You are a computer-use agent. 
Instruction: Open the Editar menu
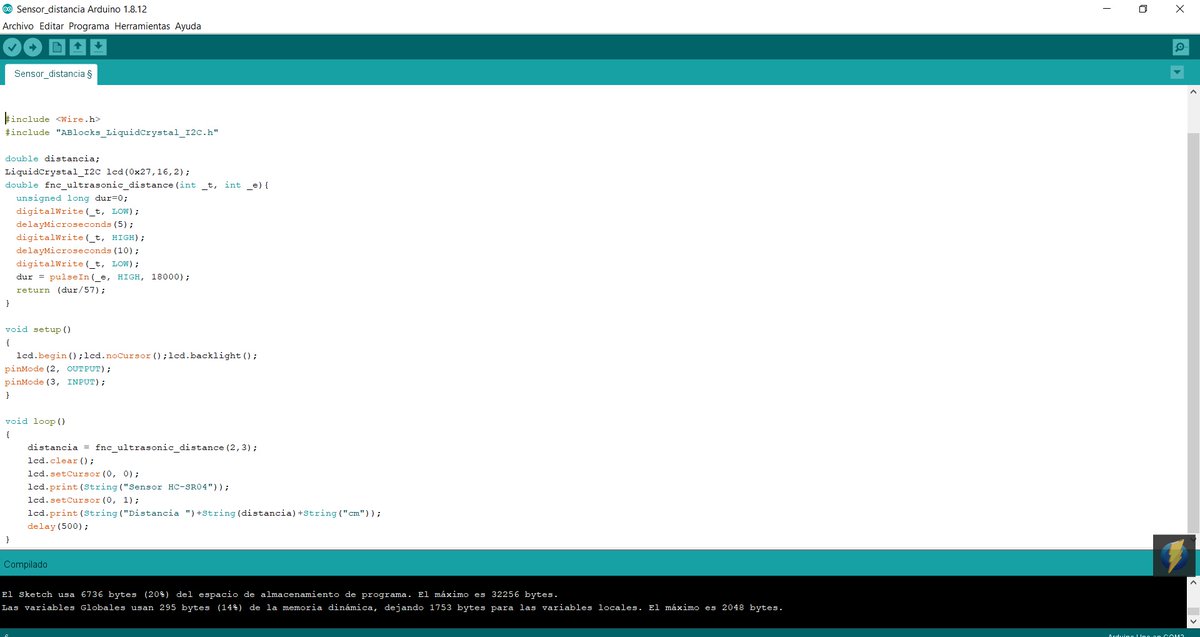52,26
